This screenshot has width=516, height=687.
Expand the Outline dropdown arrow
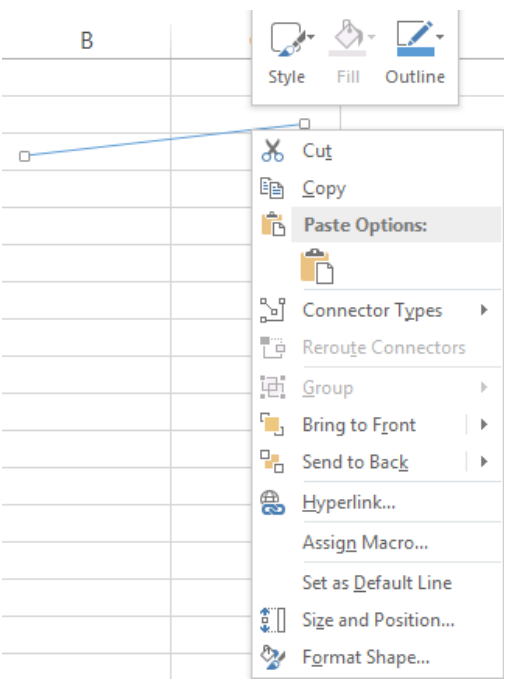[440, 37]
